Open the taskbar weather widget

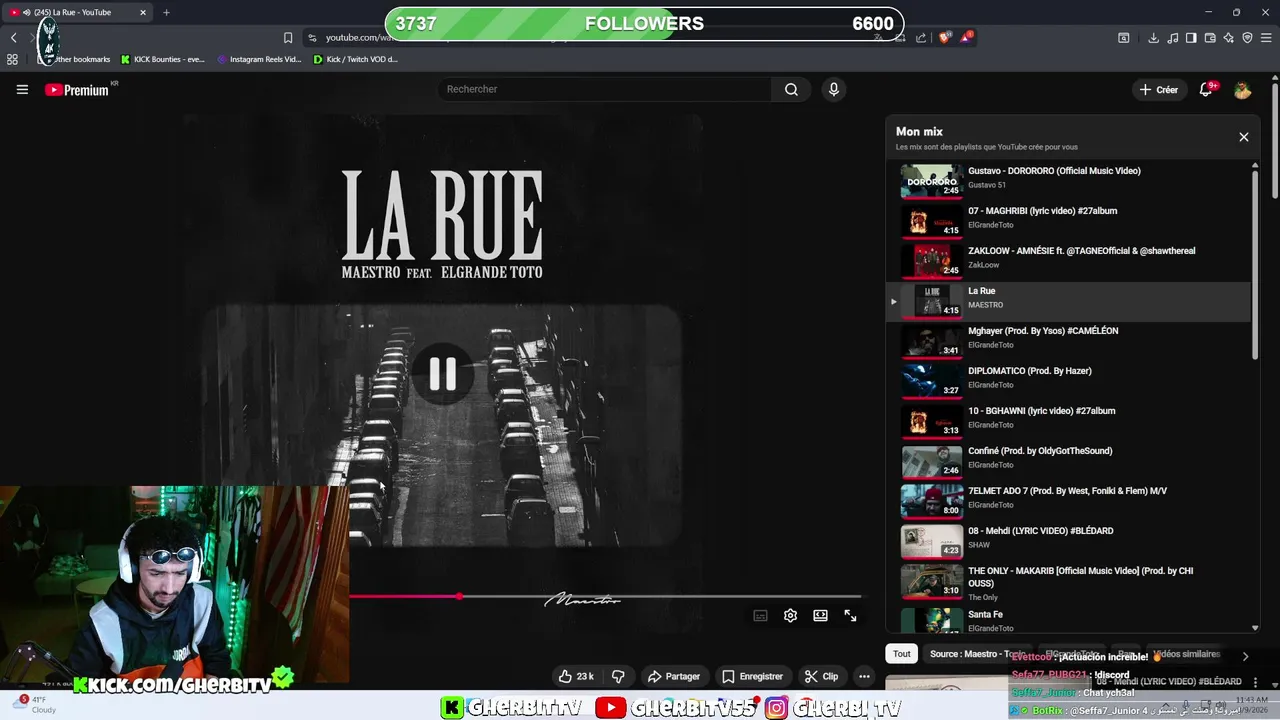click(35, 705)
